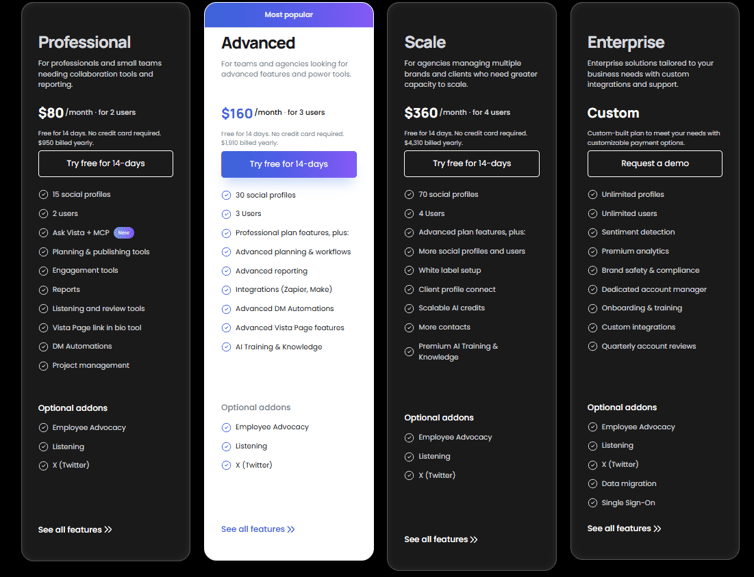The image size is (754, 577).
Task: Click check icon beside Client profile connect
Action: pos(409,289)
